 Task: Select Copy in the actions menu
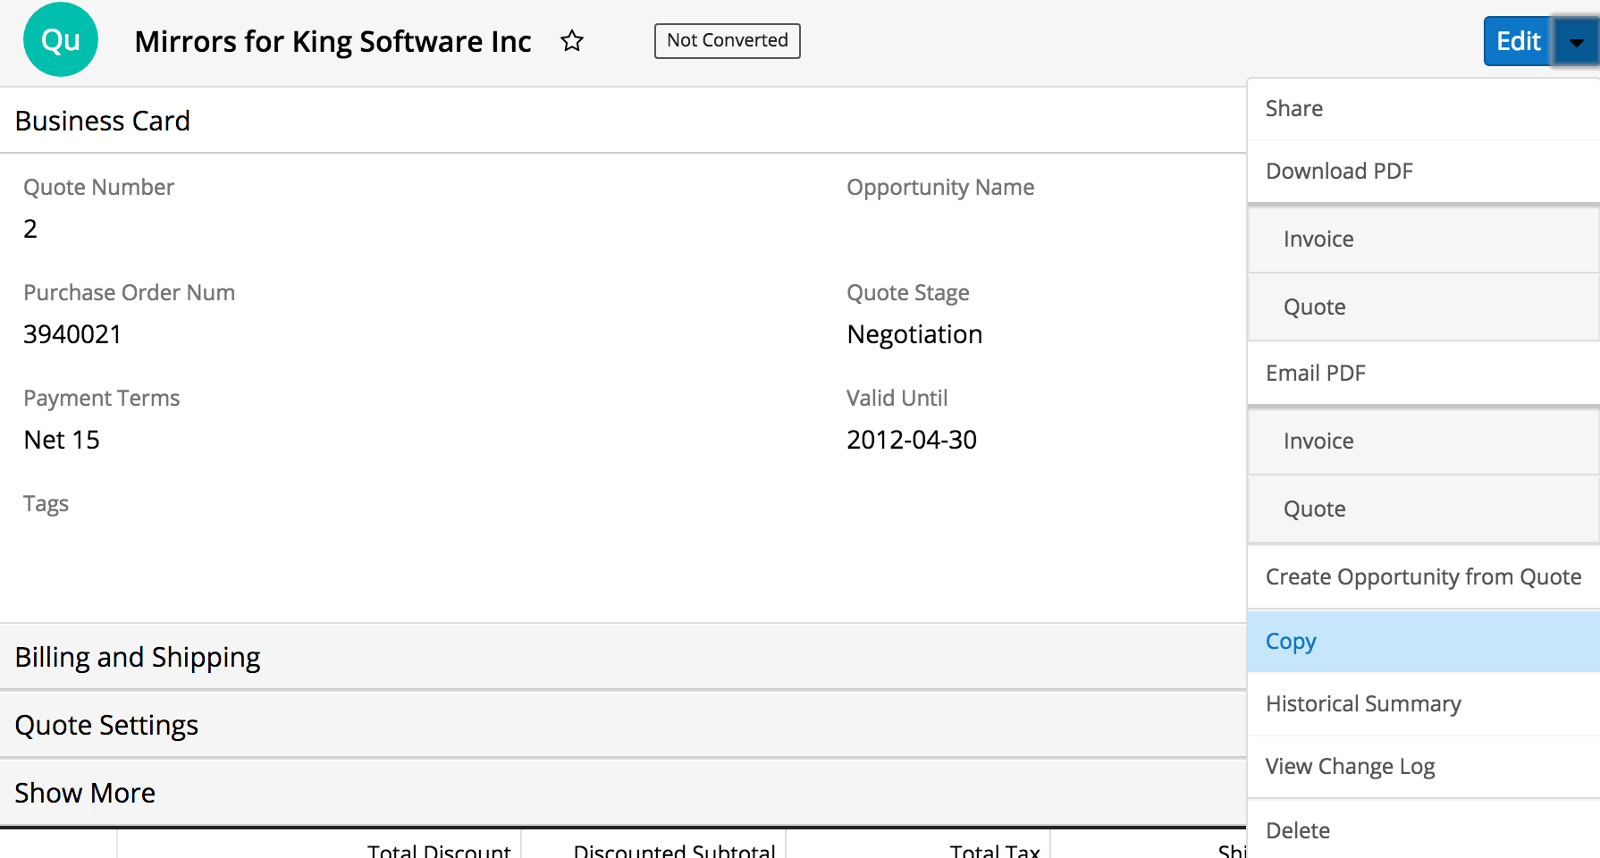pyautogui.click(x=1291, y=641)
